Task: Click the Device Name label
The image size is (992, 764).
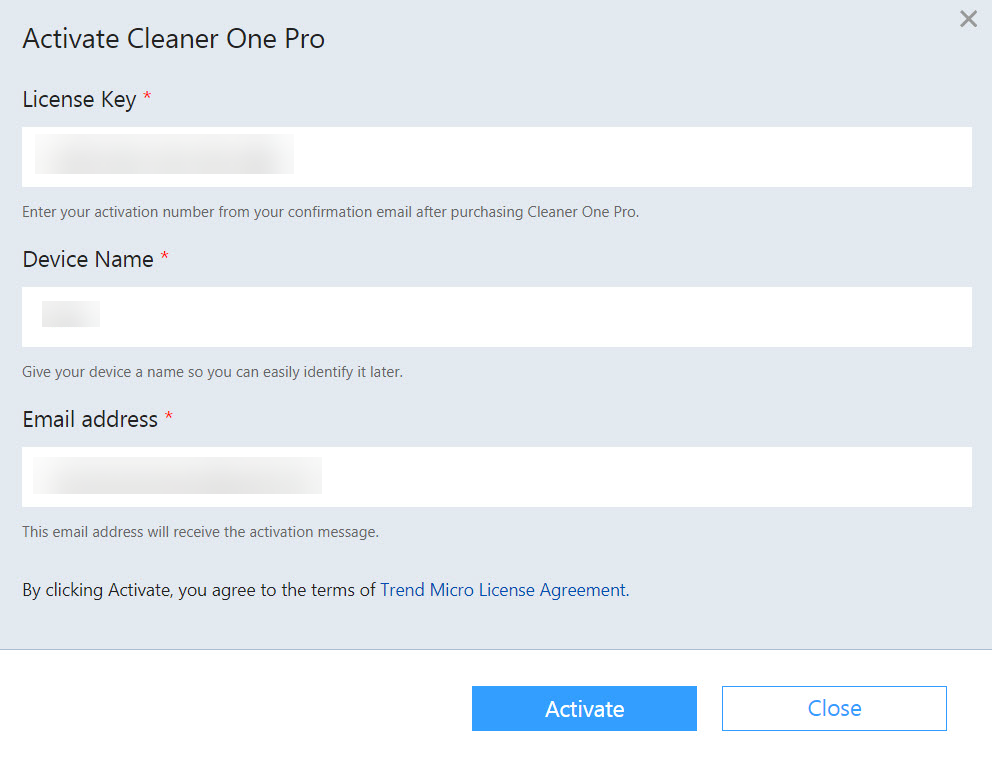Action: pos(88,259)
